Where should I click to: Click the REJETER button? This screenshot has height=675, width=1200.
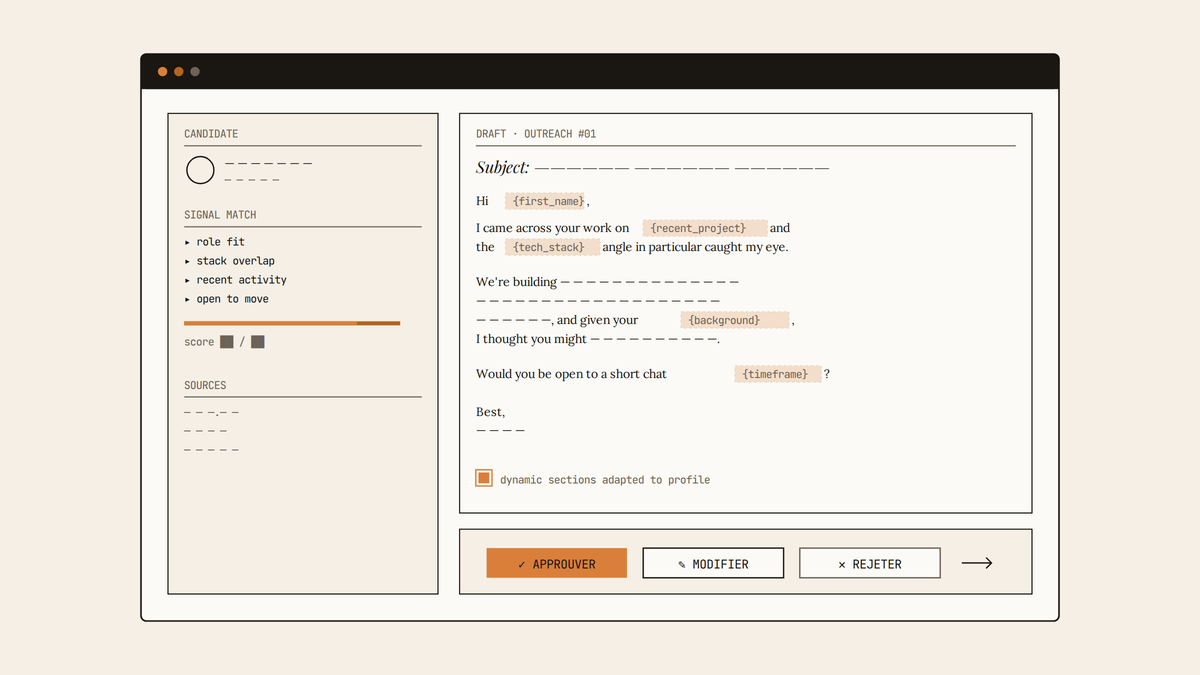[870, 563]
